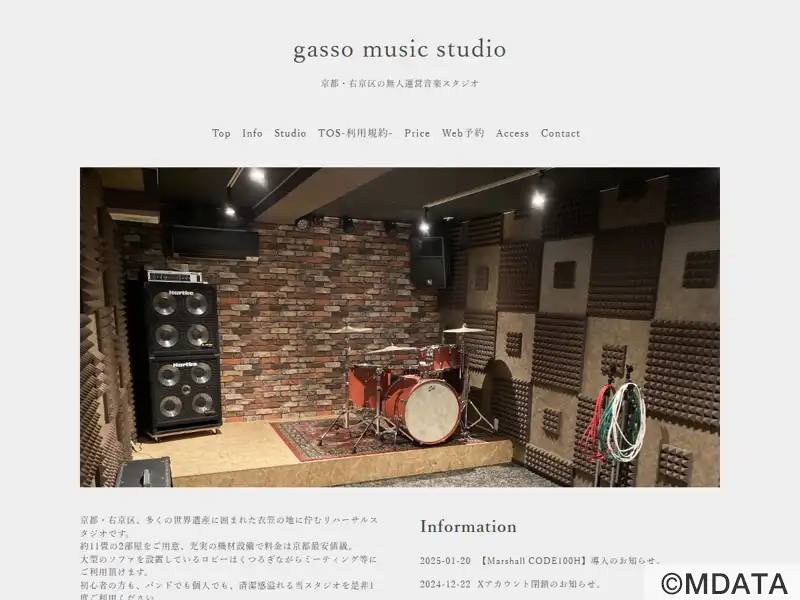Click the studio room hero photo
The width and height of the screenshot is (800, 600).
399,327
